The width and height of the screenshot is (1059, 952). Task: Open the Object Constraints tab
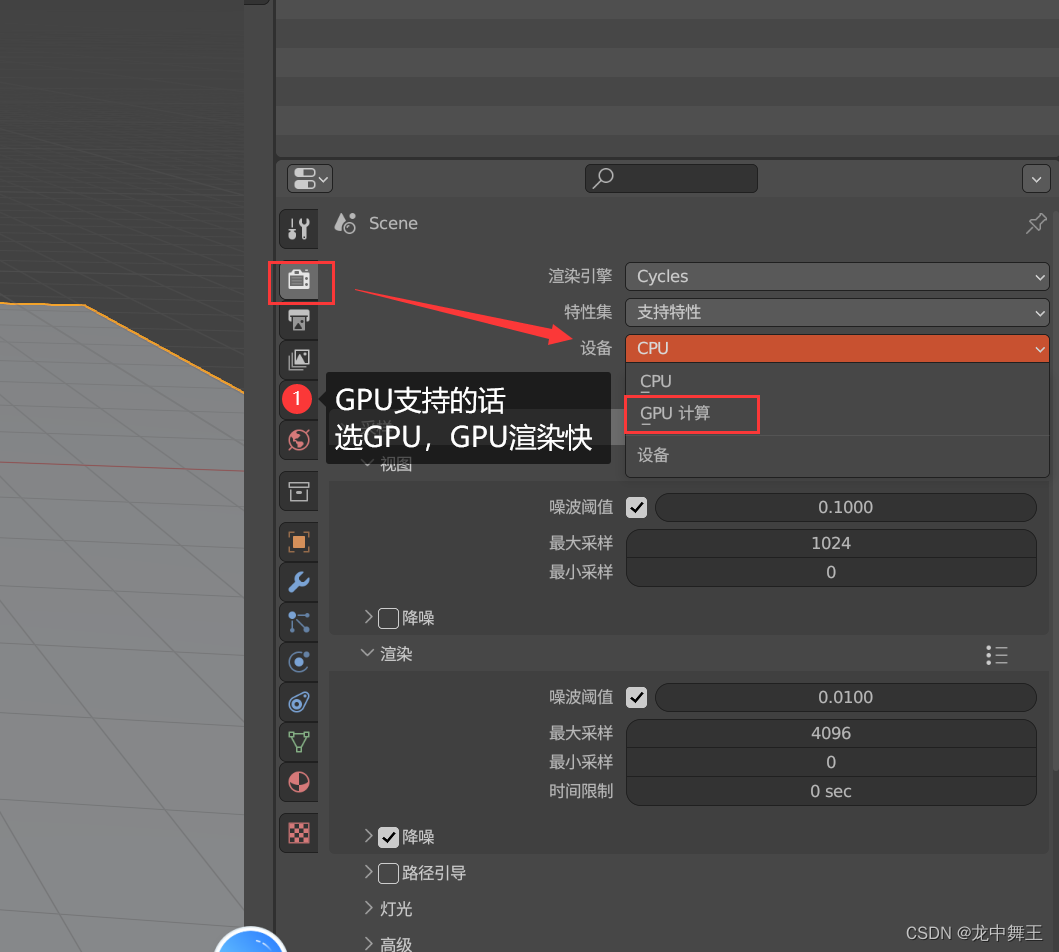coord(299,702)
